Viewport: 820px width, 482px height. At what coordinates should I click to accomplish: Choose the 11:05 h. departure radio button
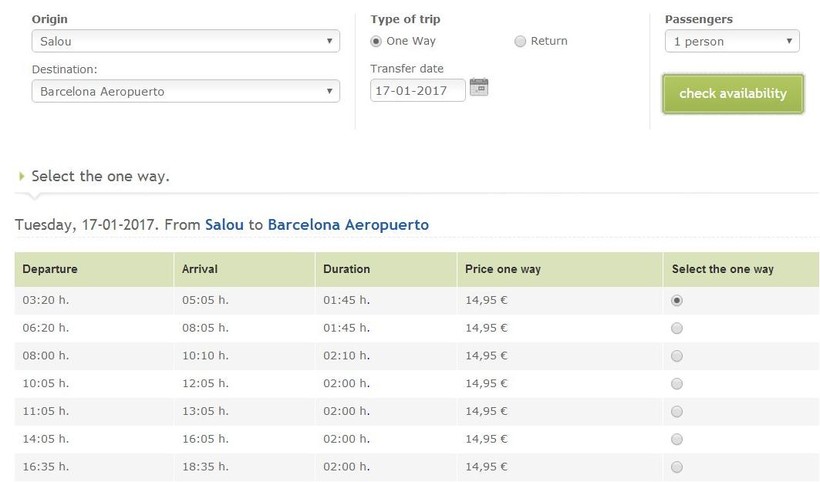677,411
